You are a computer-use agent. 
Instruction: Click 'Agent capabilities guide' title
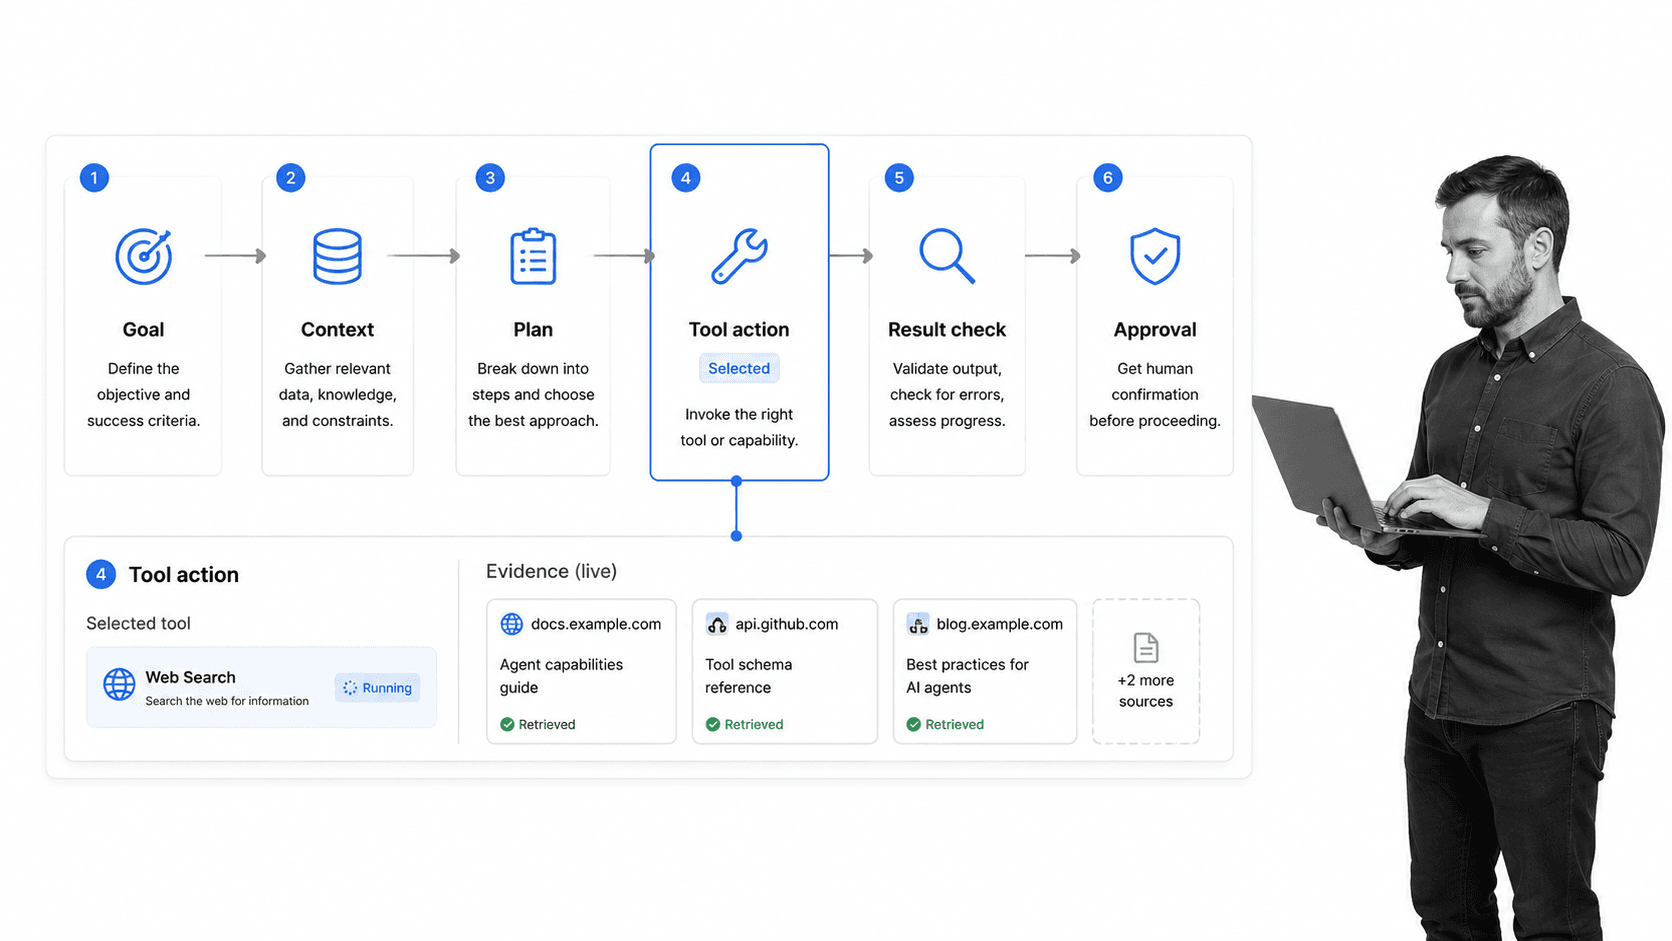[x=561, y=676]
